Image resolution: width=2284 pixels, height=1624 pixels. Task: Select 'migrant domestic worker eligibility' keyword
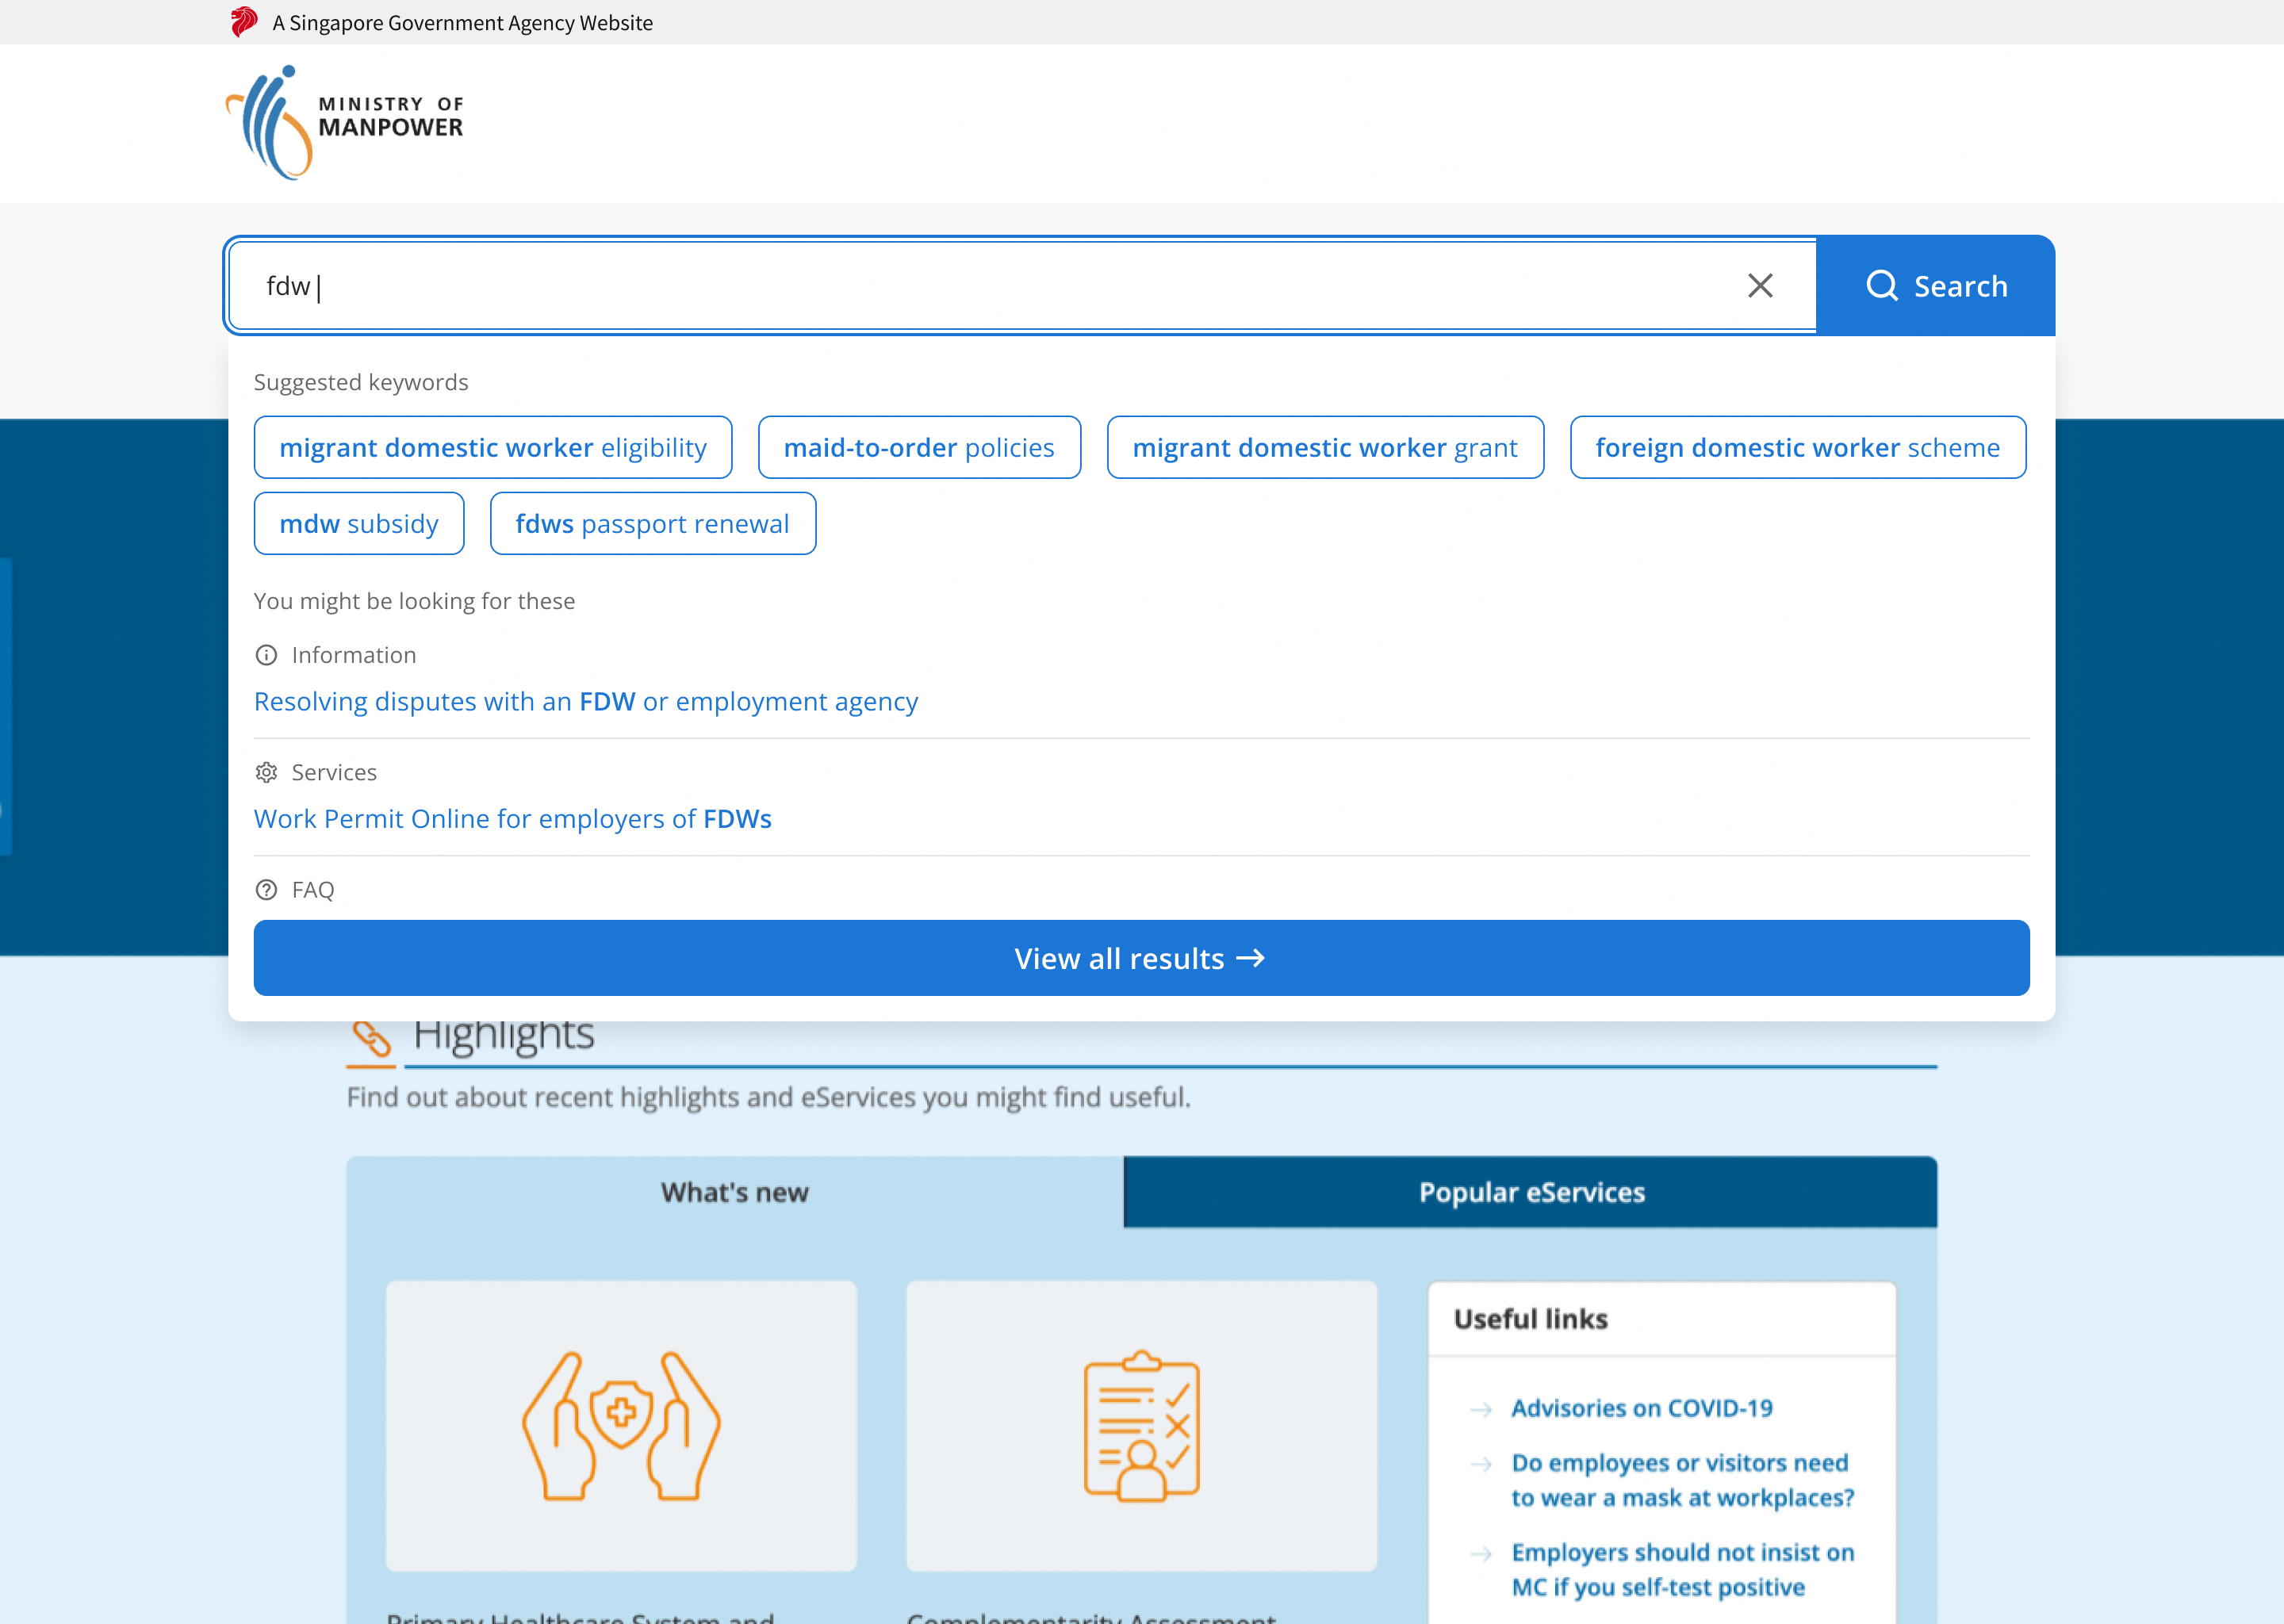pyautogui.click(x=493, y=447)
